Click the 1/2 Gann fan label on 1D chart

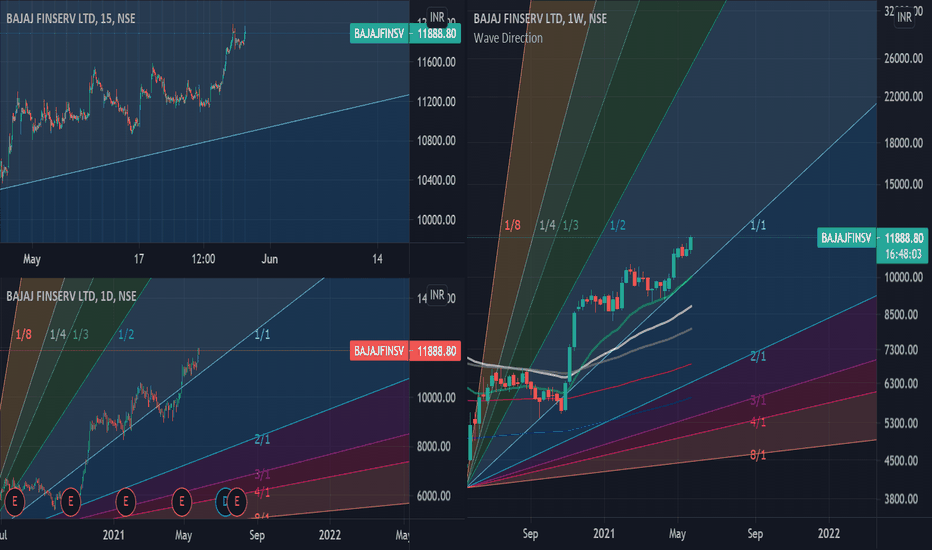pos(126,335)
